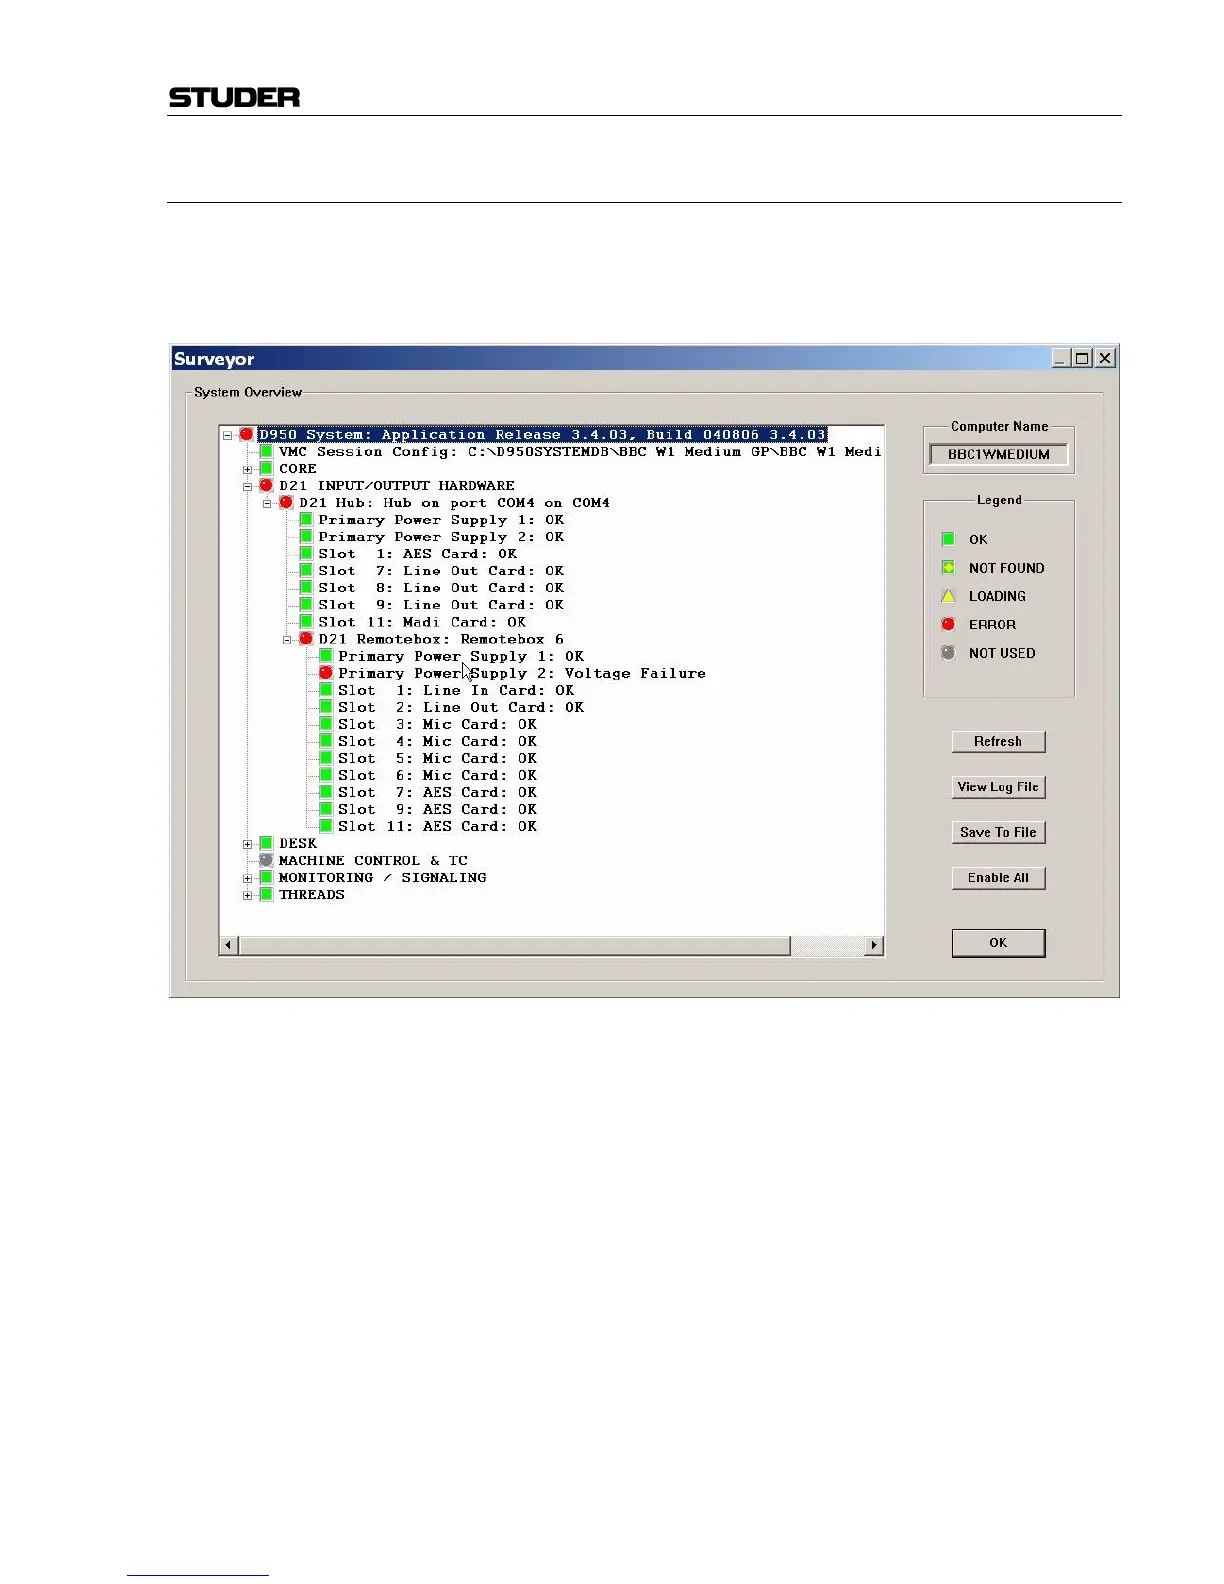Screen dimensions: 1224x1584
Task: Click green icon of Slot 1 AES Card
Action: (x=306, y=554)
